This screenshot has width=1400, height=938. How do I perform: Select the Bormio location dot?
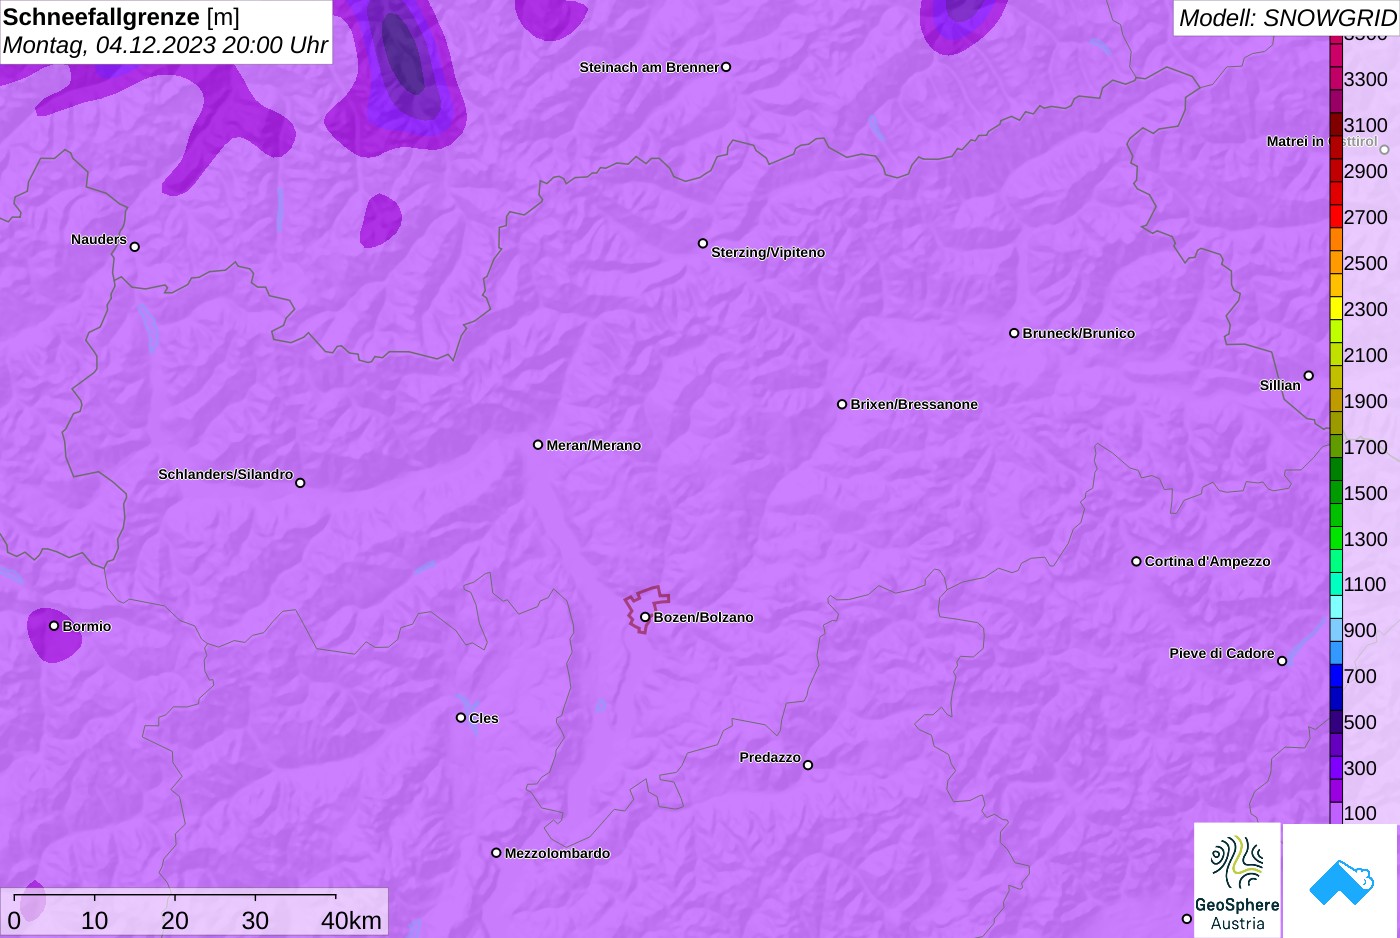[54, 626]
